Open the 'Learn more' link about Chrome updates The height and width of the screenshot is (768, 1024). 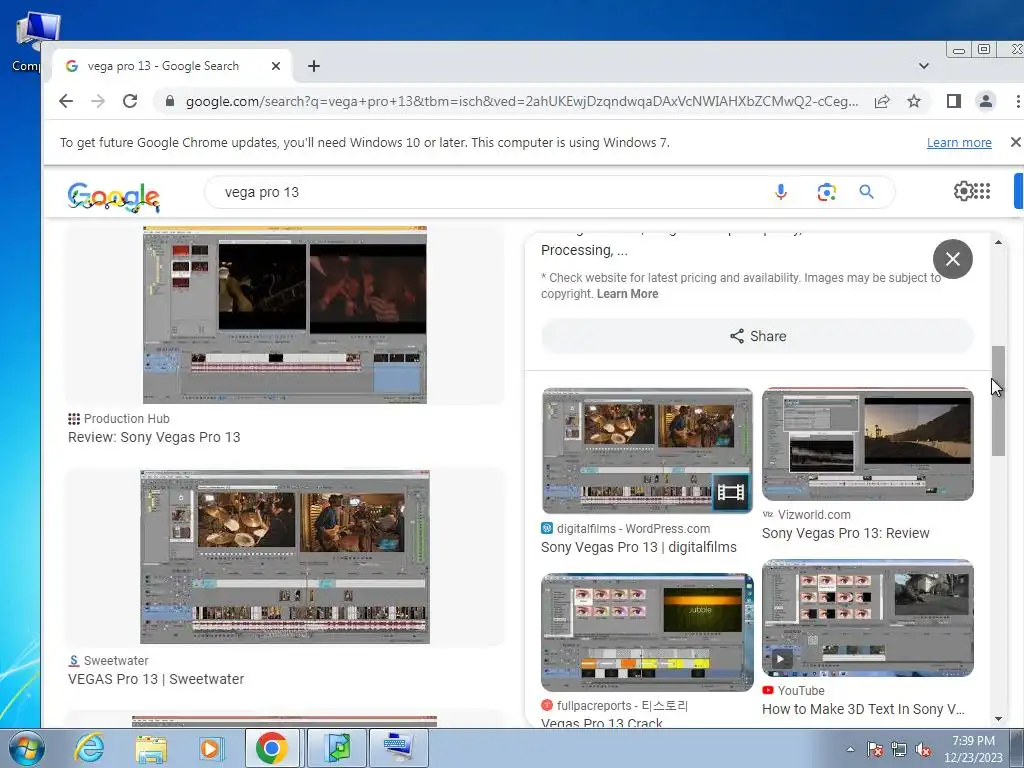(959, 142)
